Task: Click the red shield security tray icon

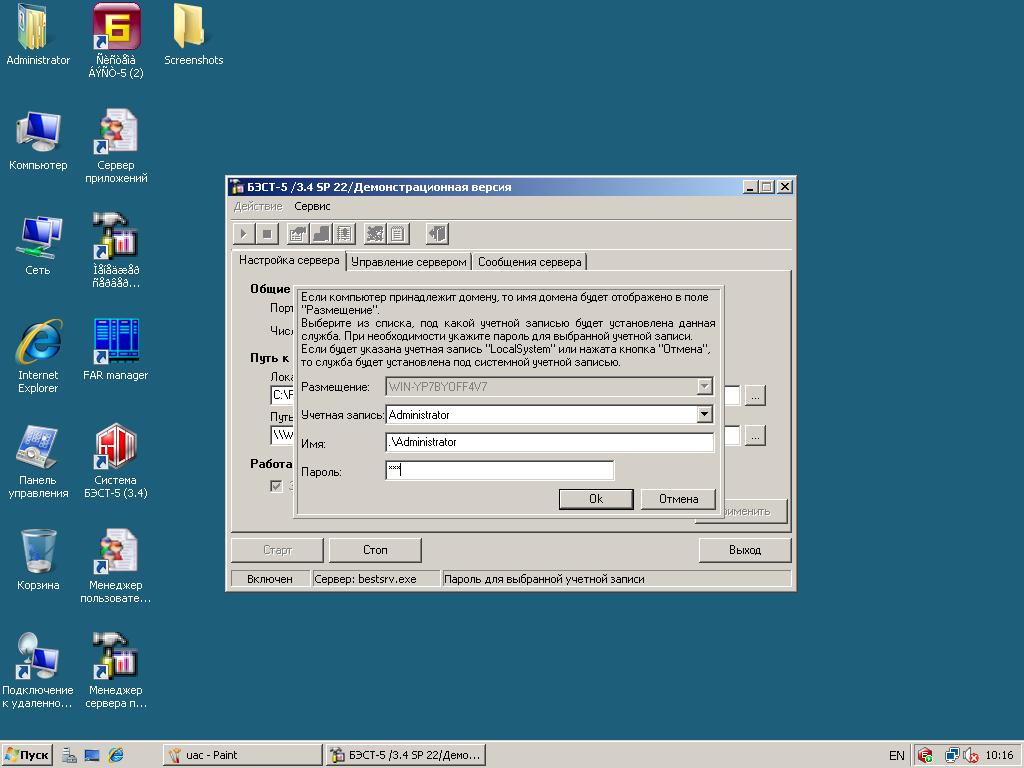Action: 925,756
